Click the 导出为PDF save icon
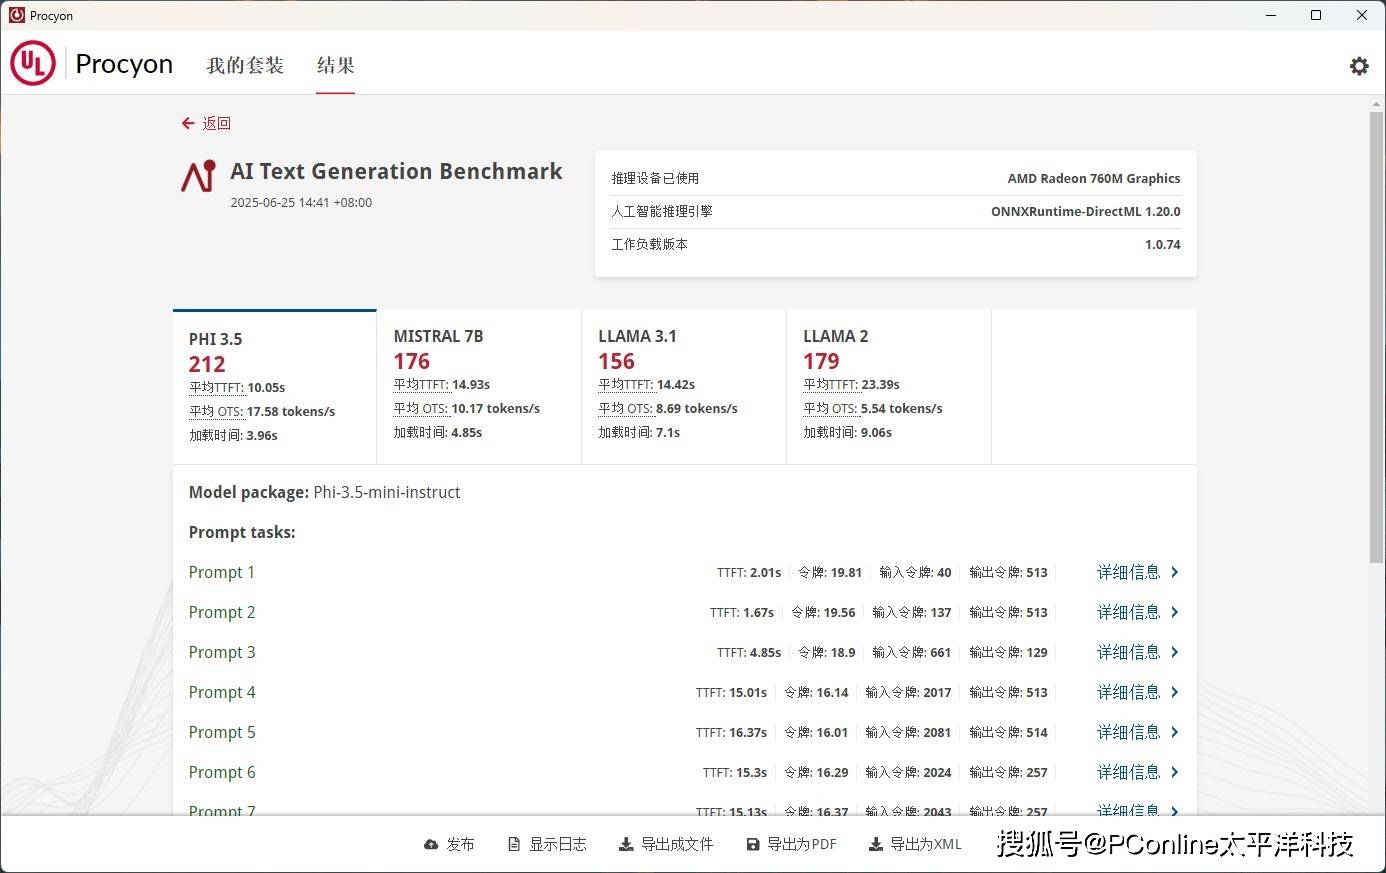 pos(753,844)
